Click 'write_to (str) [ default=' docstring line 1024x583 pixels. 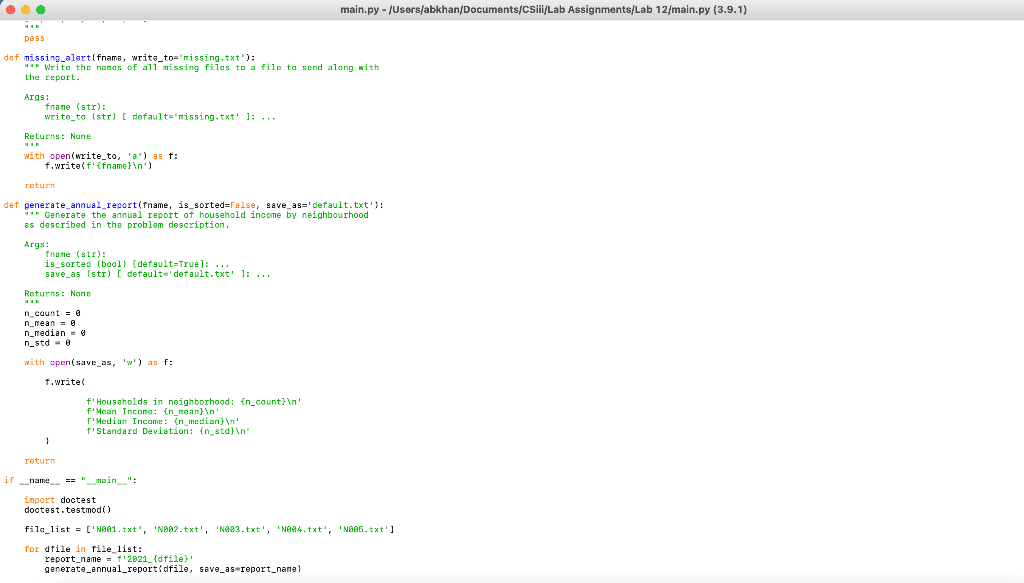(160, 117)
